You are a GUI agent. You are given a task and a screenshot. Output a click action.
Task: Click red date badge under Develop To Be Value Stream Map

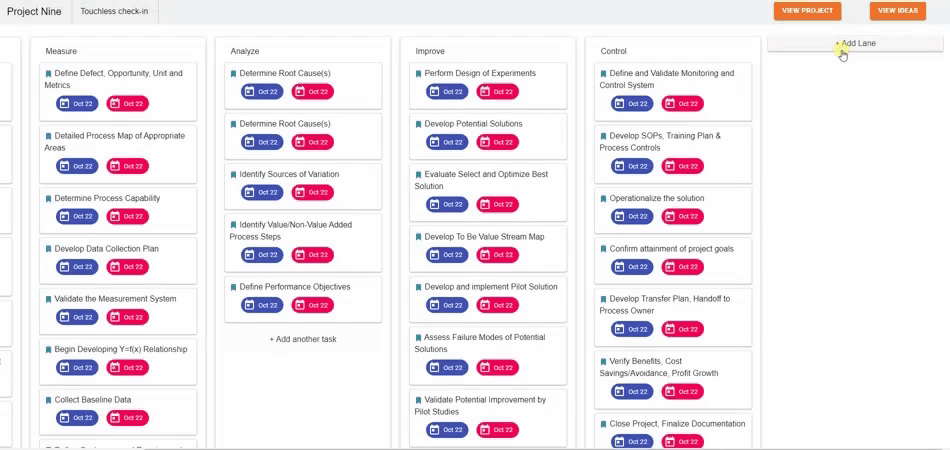tap(497, 255)
